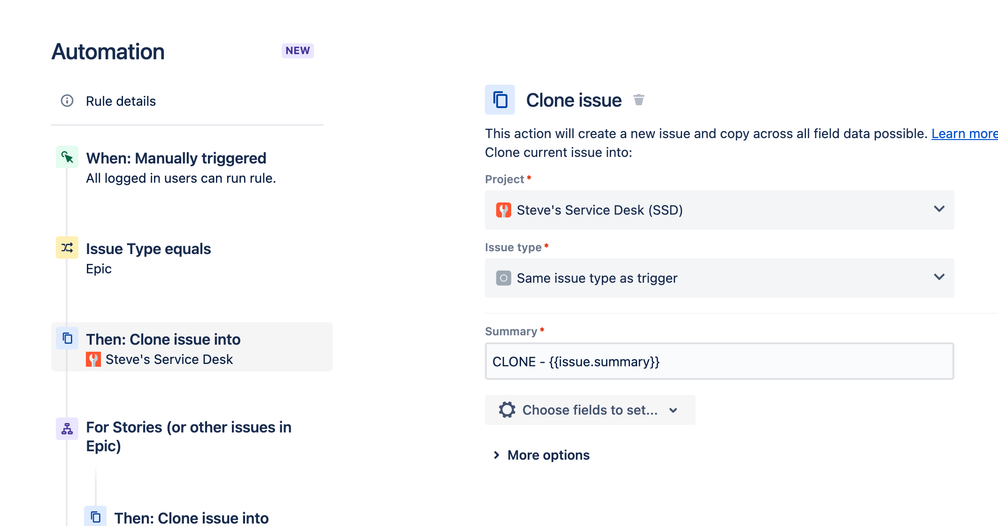
Task: Click the gray issue type icon in dropdown
Action: pyautogui.click(x=503, y=278)
